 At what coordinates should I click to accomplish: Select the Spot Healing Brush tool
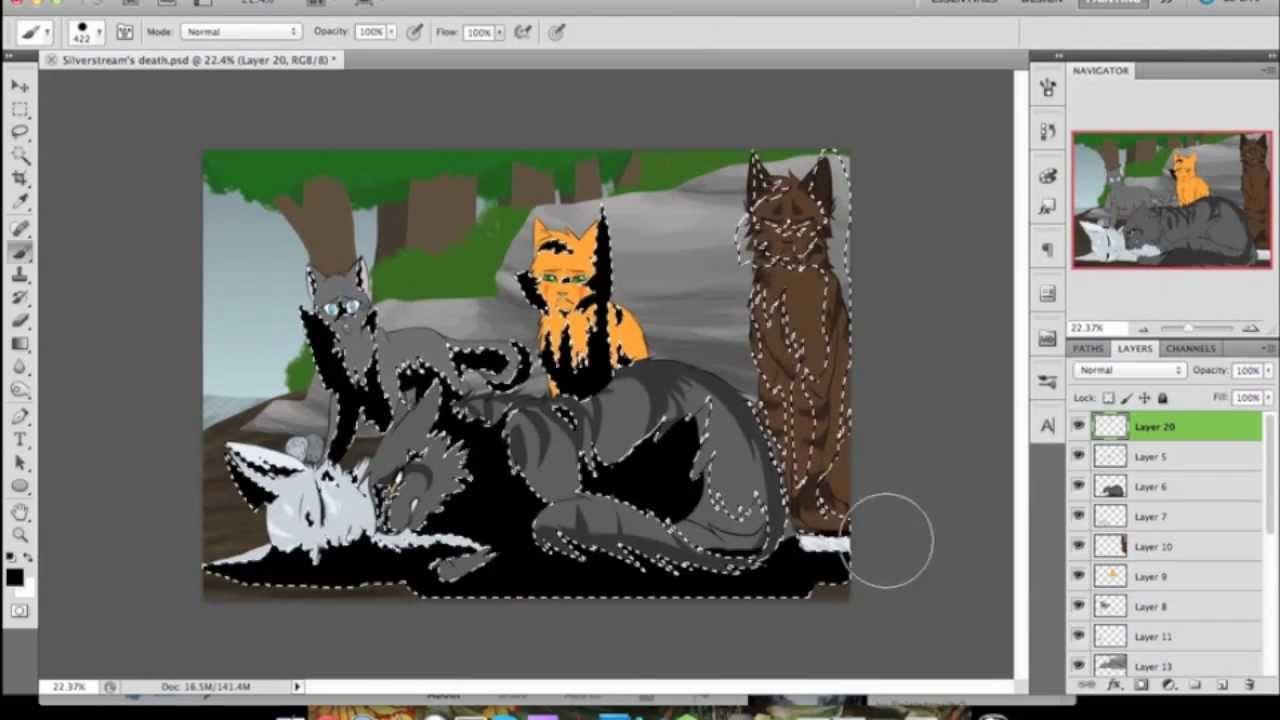tap(20, 229)
